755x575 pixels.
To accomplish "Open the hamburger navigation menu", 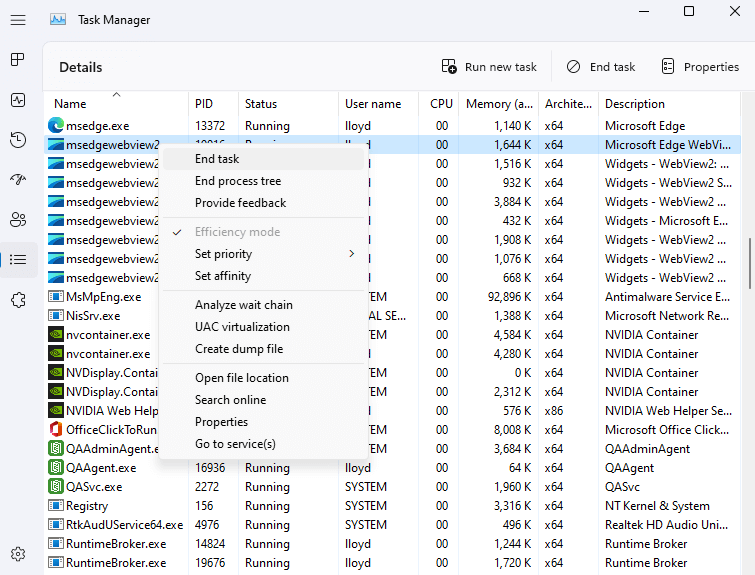I will (18, 19).
